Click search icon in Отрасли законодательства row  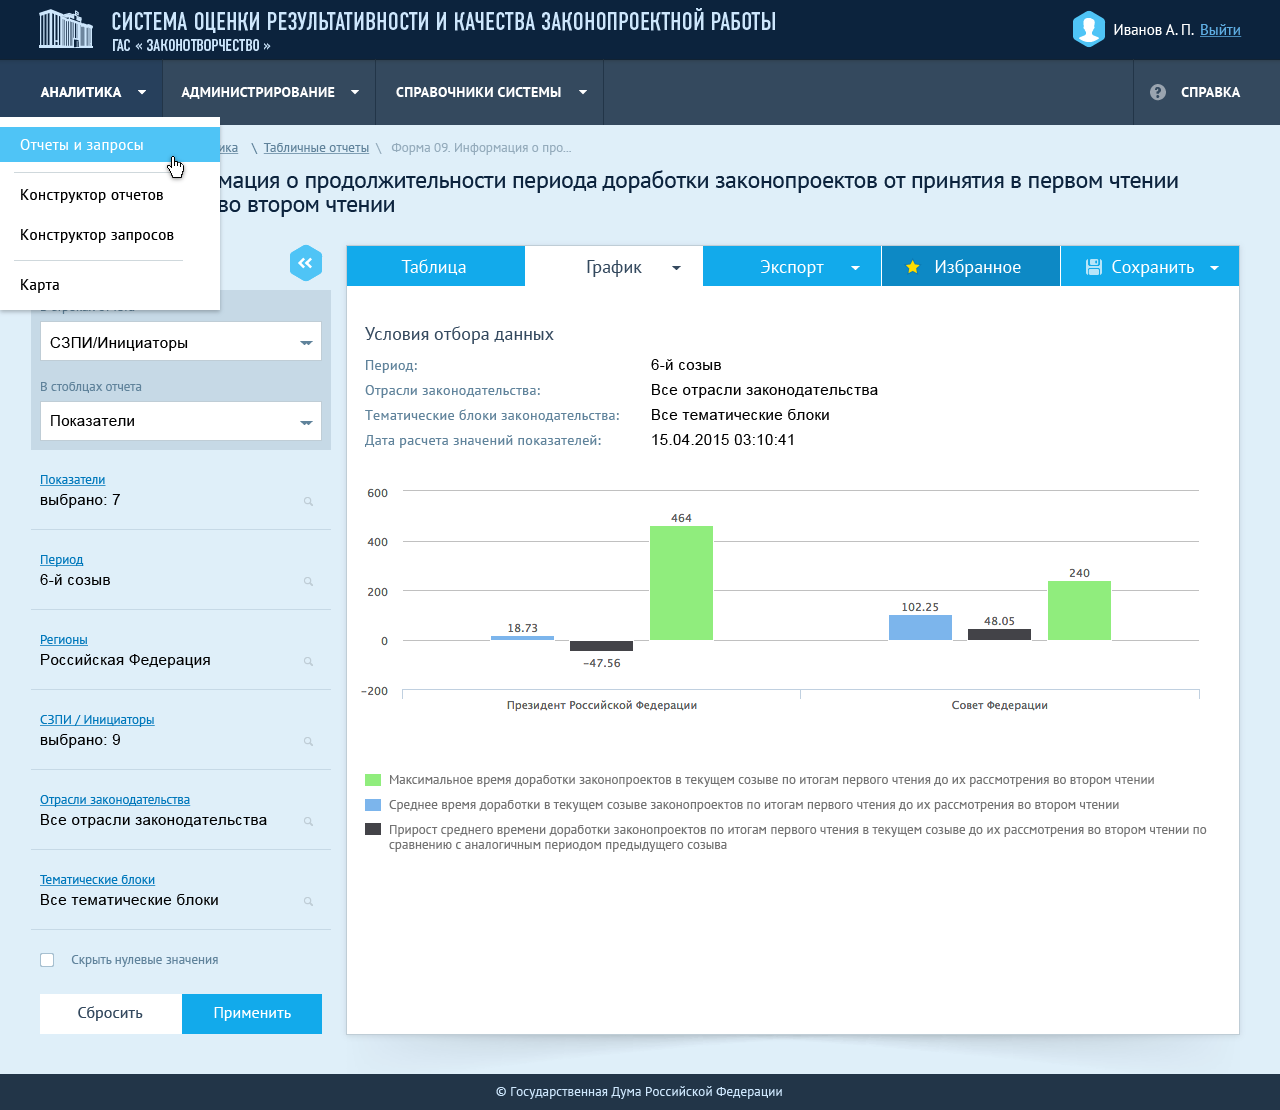click(309, 822)
